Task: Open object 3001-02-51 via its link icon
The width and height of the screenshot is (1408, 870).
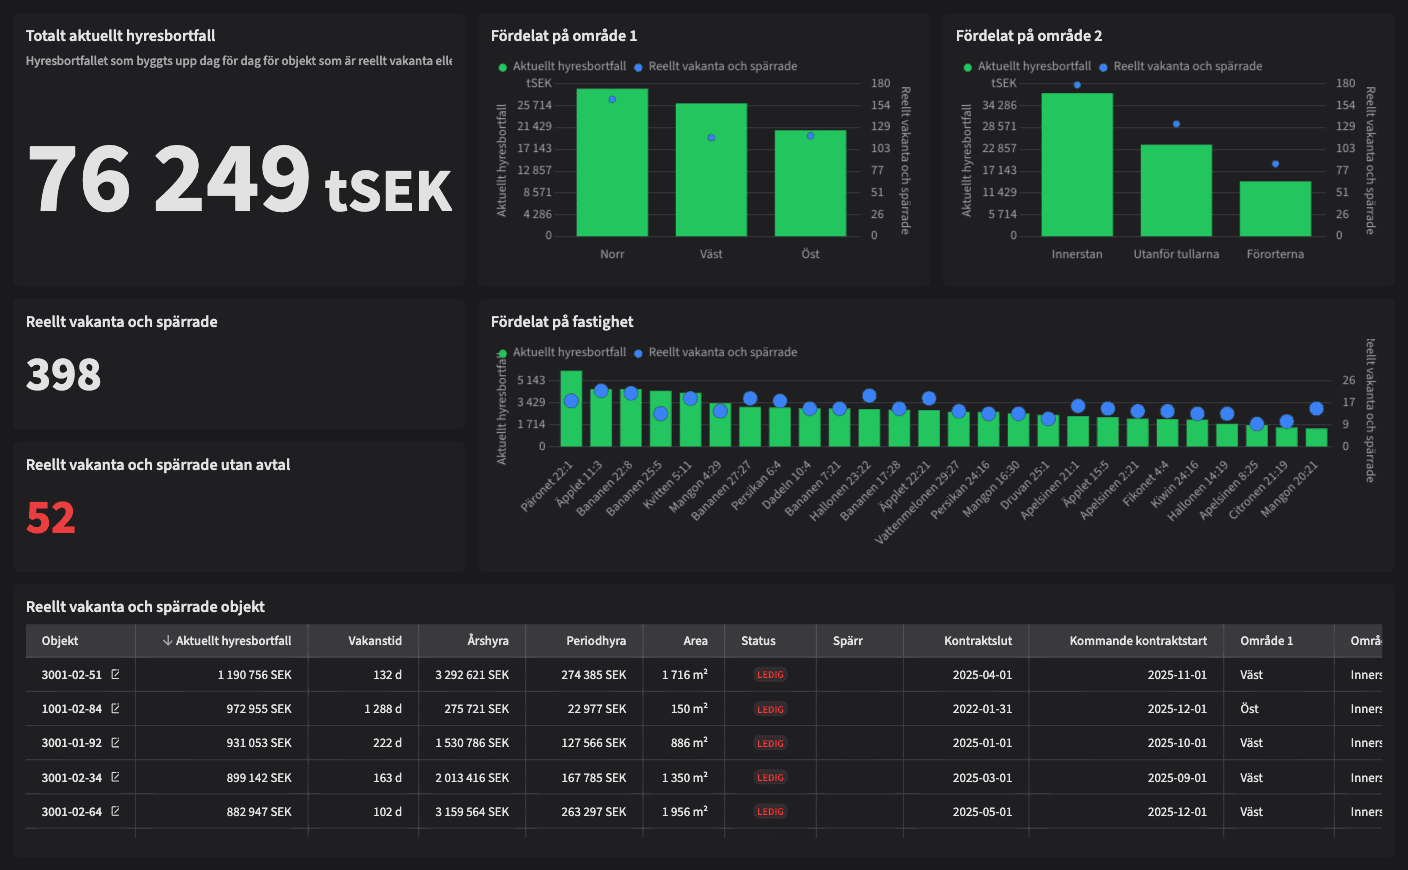Action: [115, 674]
